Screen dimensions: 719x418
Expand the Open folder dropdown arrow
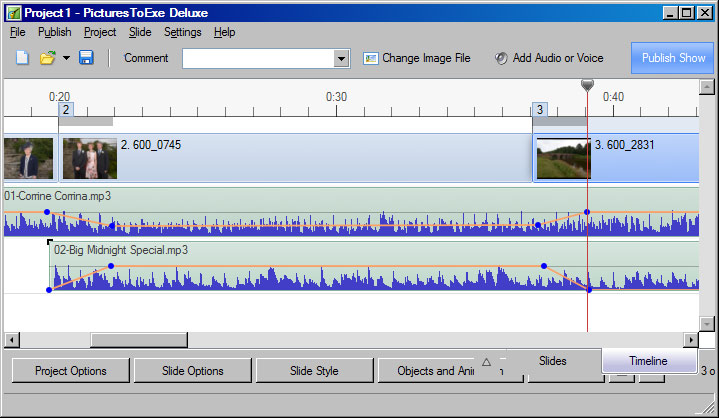(x=66, y=58)
